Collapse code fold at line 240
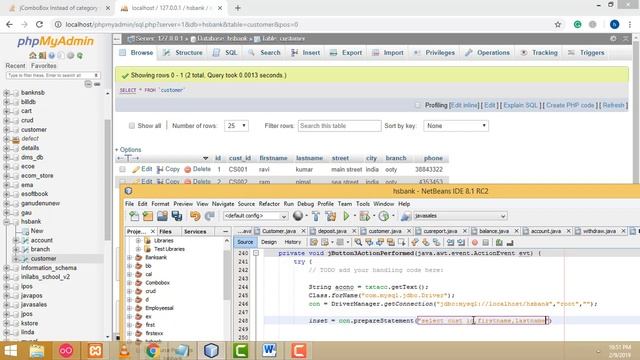640x360 pixels. [256, 253]
